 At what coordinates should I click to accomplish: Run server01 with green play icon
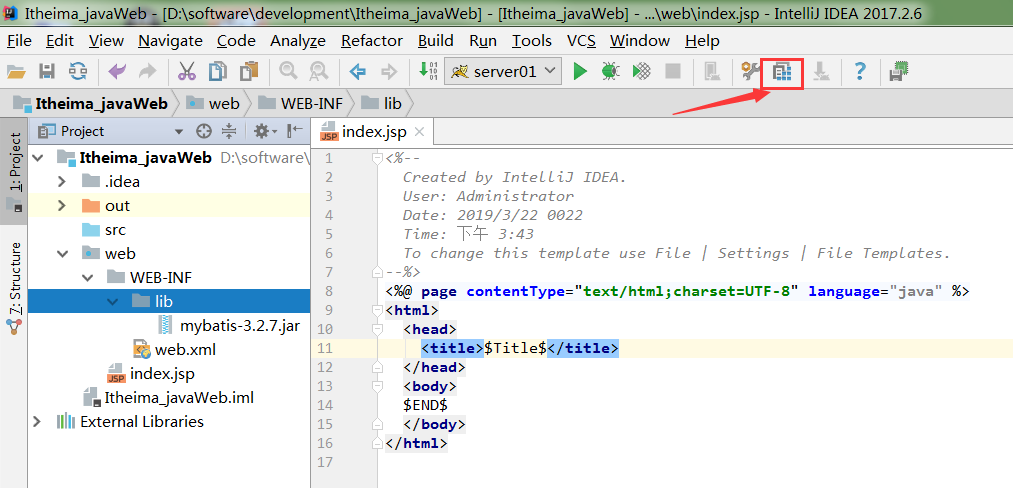[x=580, y=71]
